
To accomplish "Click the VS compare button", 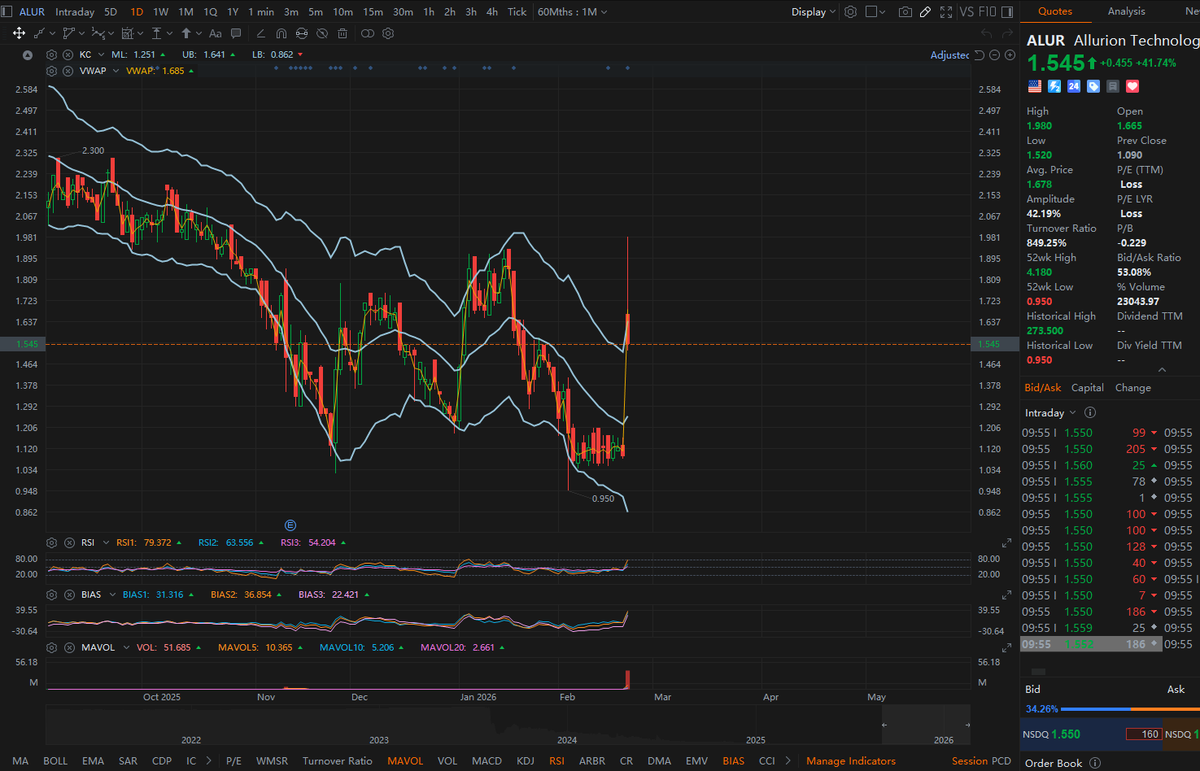I will click(x=967, y=12).
